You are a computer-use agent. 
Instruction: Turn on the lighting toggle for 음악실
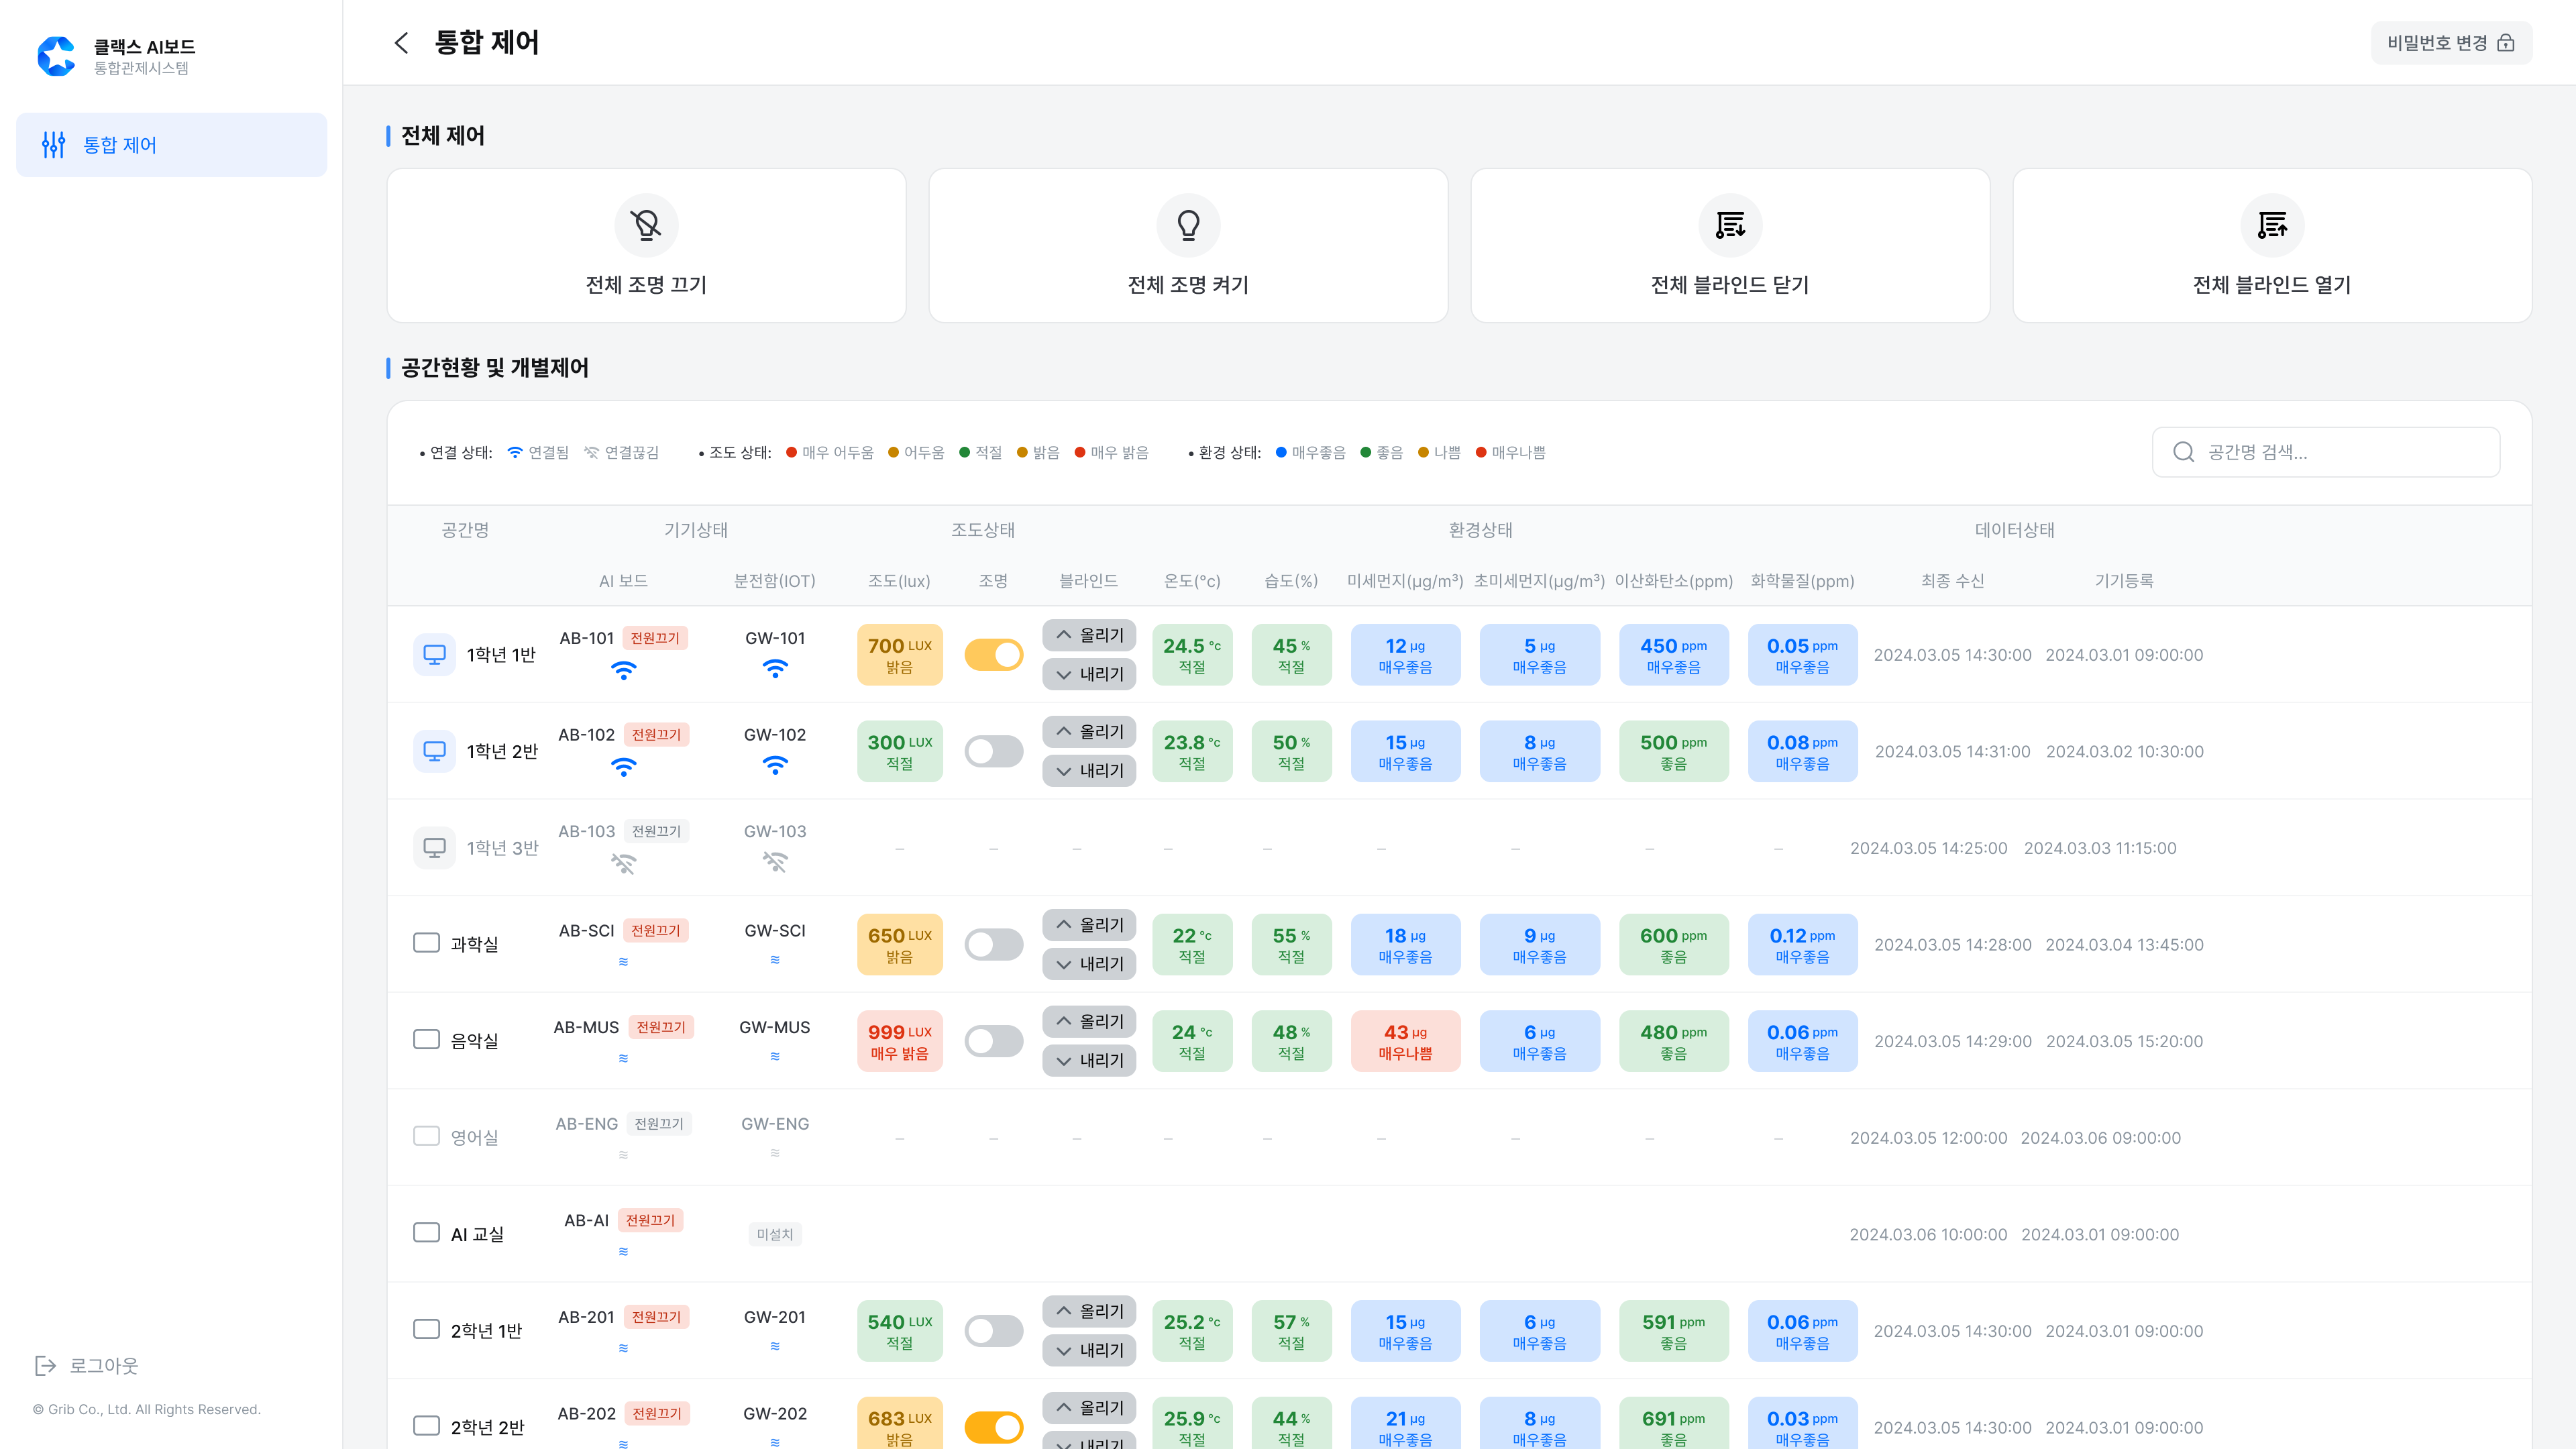tap(993, 1041)
